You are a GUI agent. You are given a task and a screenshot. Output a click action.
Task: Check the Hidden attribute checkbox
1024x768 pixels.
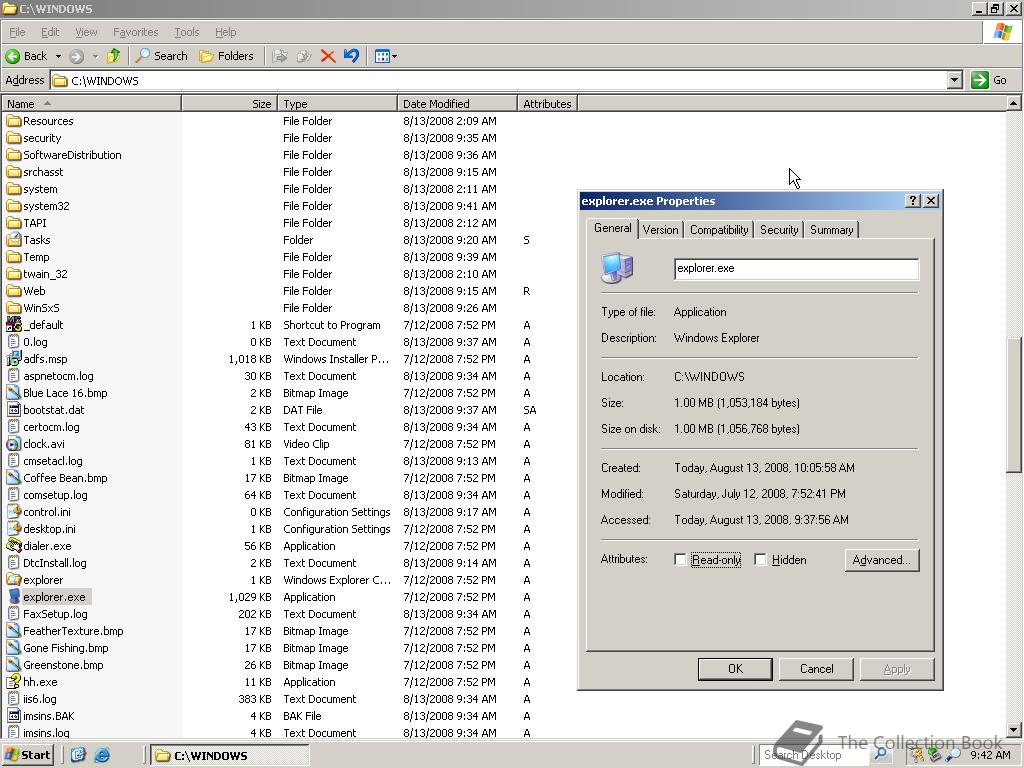(760, 560)
